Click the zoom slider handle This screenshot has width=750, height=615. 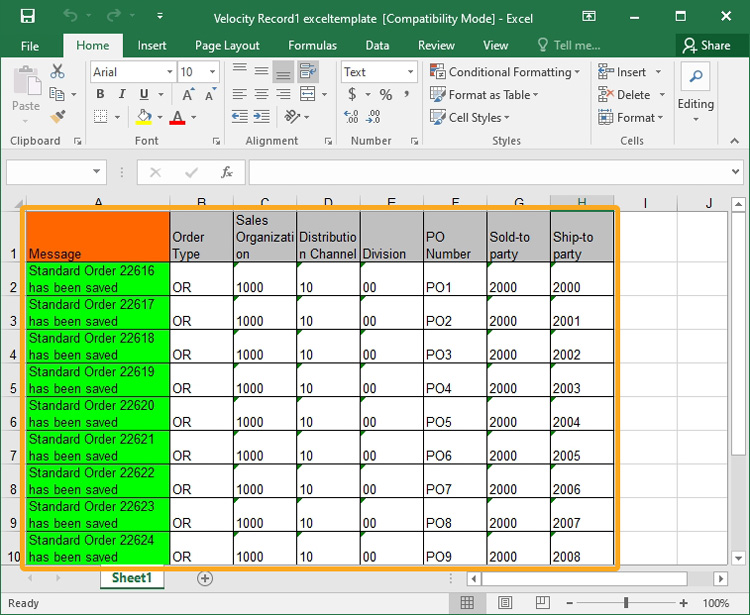pos(626,603)
